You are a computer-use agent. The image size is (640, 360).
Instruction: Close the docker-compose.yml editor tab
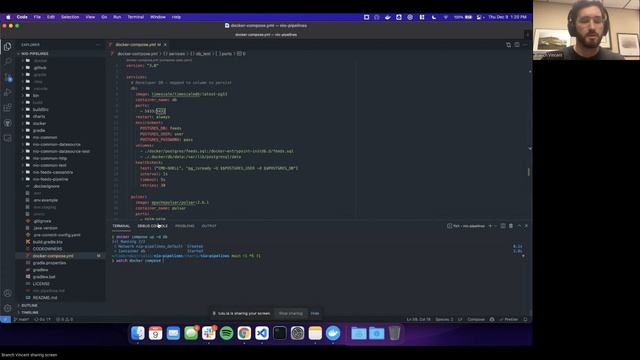[165, 44]
